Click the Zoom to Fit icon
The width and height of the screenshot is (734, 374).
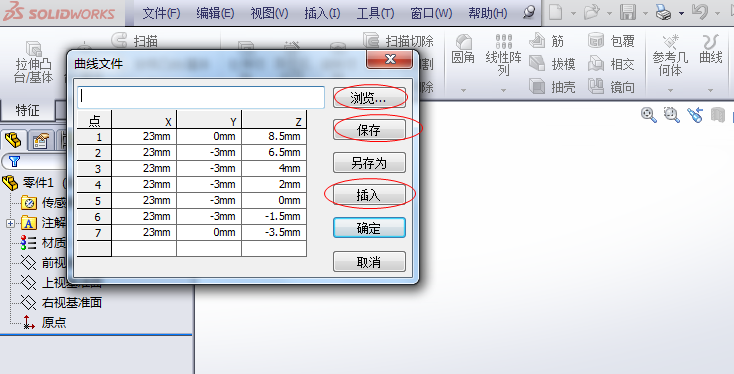pyautogui.click(x=649, y=115)
